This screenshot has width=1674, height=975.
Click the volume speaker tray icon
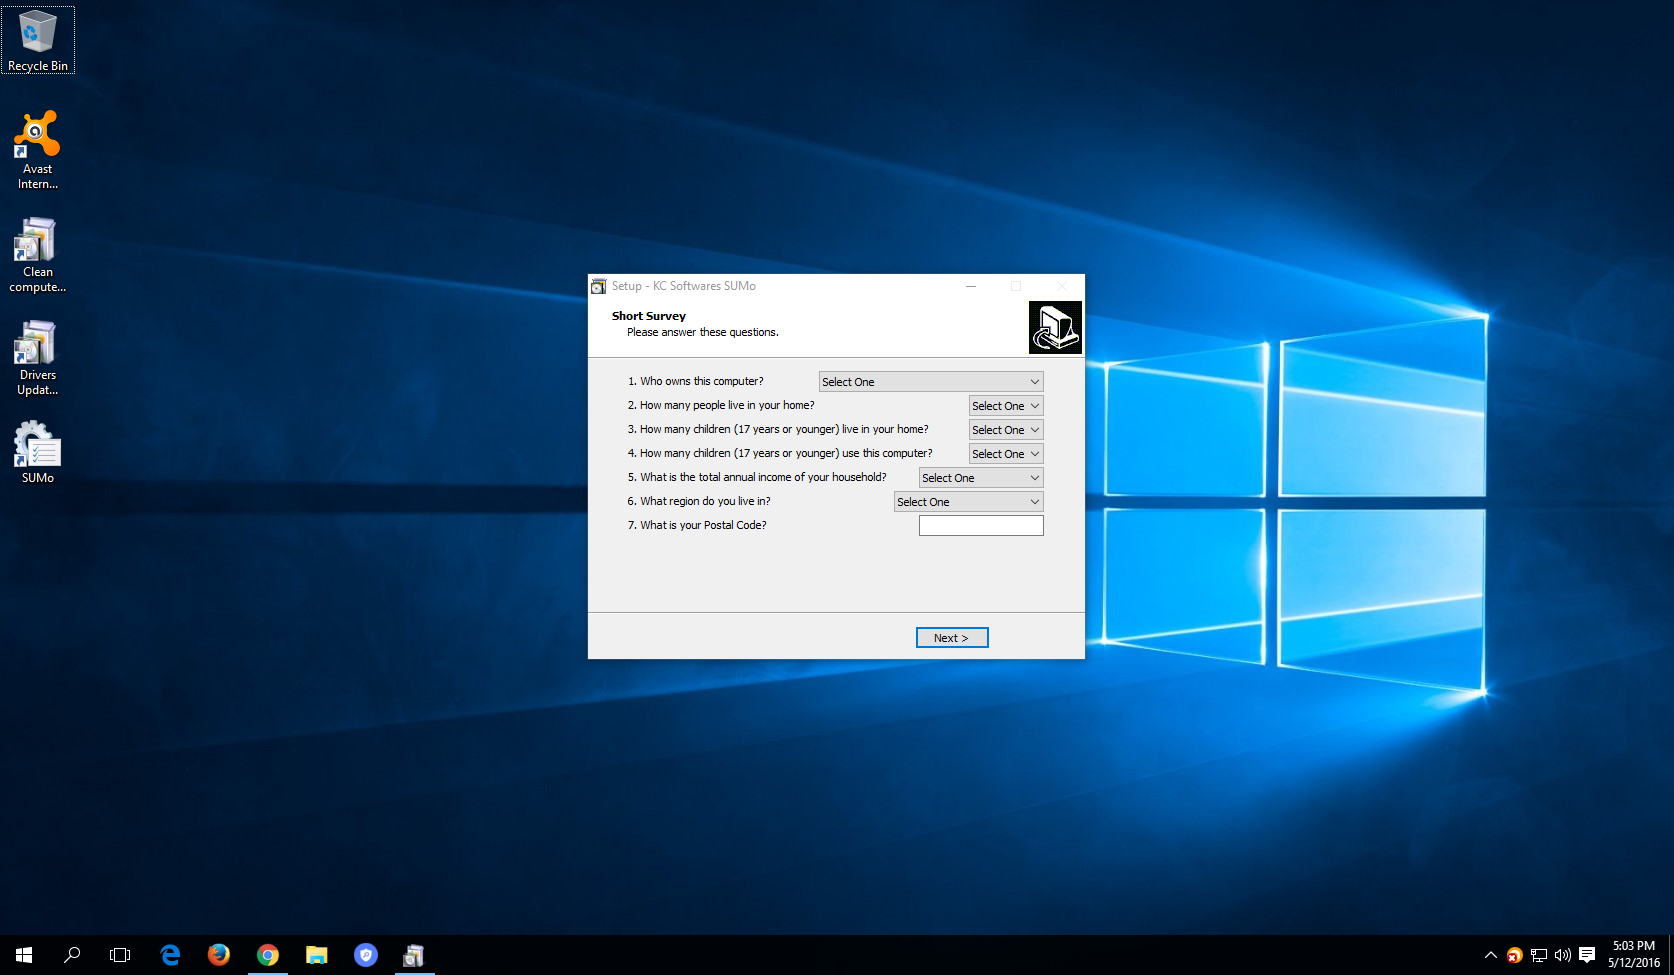click(1562, 955)
